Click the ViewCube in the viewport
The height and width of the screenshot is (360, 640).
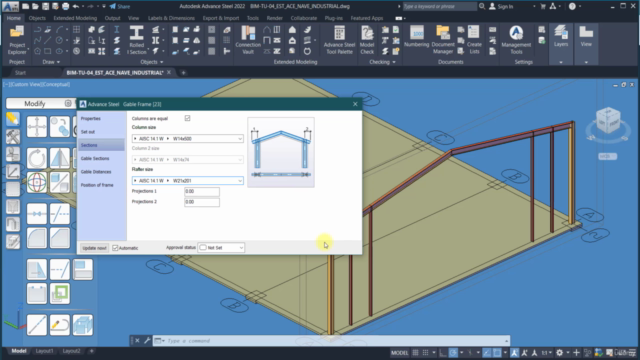coord(608,122)
